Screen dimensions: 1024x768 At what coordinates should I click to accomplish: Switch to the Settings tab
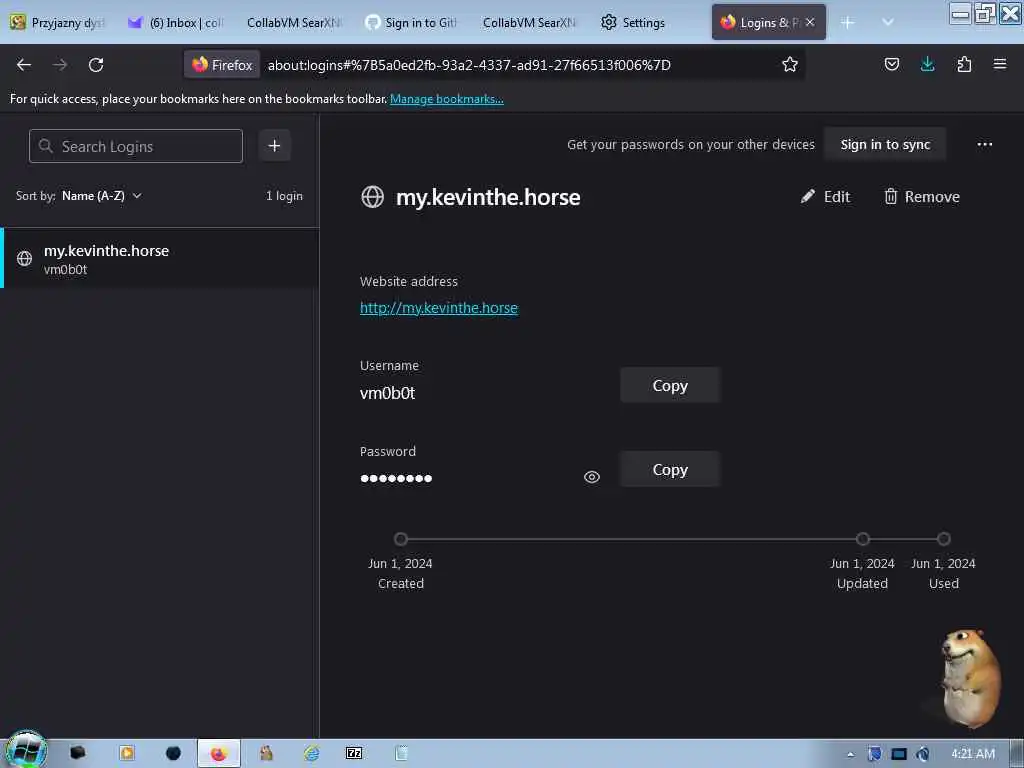(x=633, y=23)
